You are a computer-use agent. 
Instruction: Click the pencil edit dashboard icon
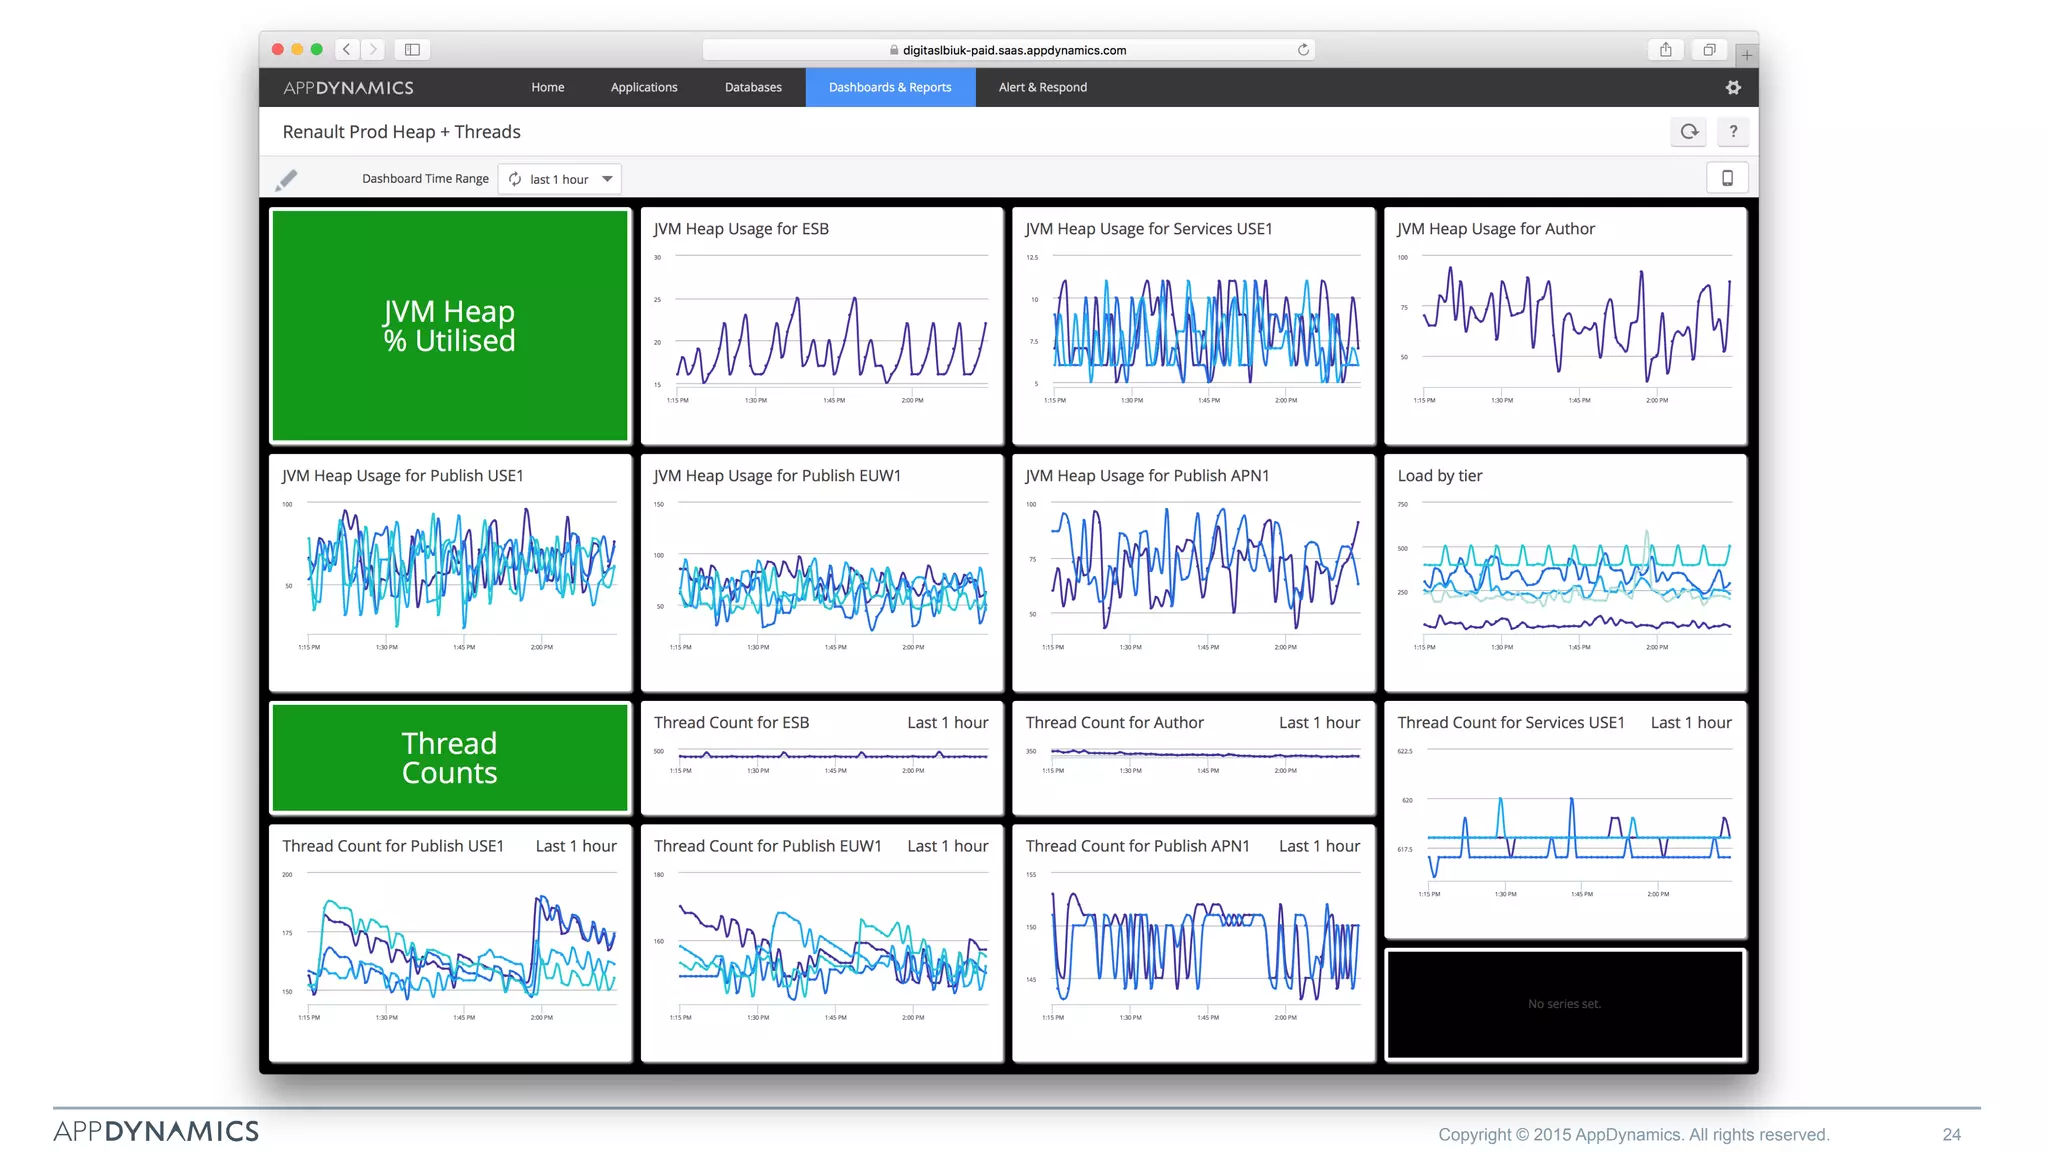pos(286,179)
